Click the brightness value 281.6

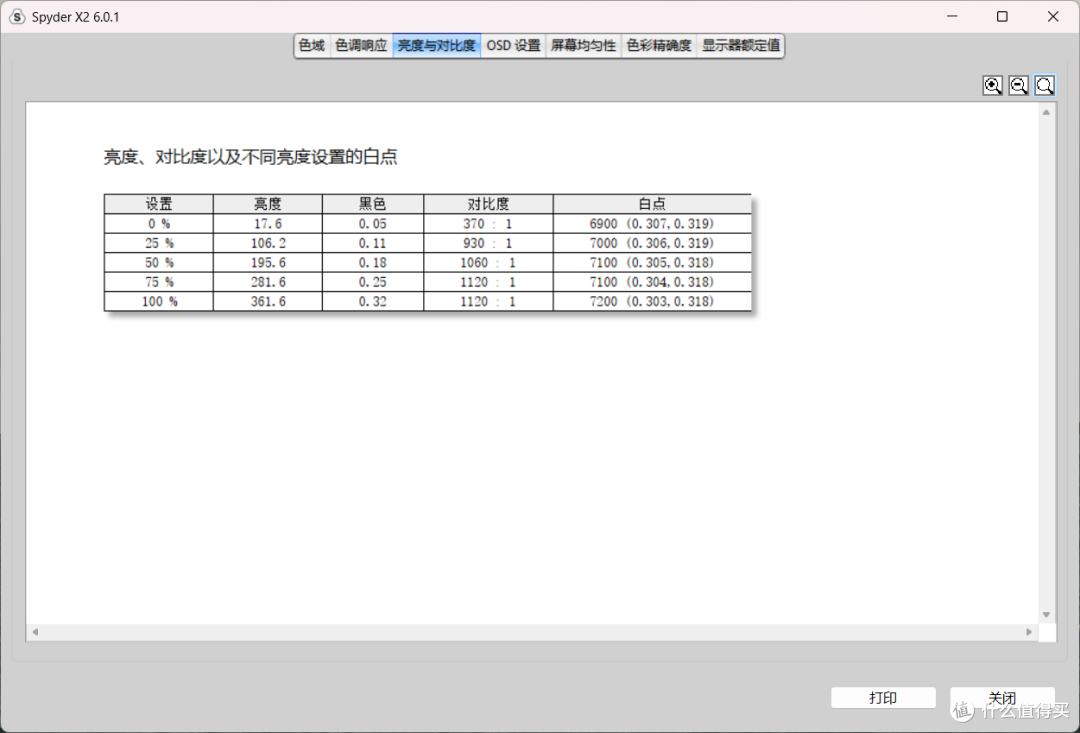(x=268, y=282)
